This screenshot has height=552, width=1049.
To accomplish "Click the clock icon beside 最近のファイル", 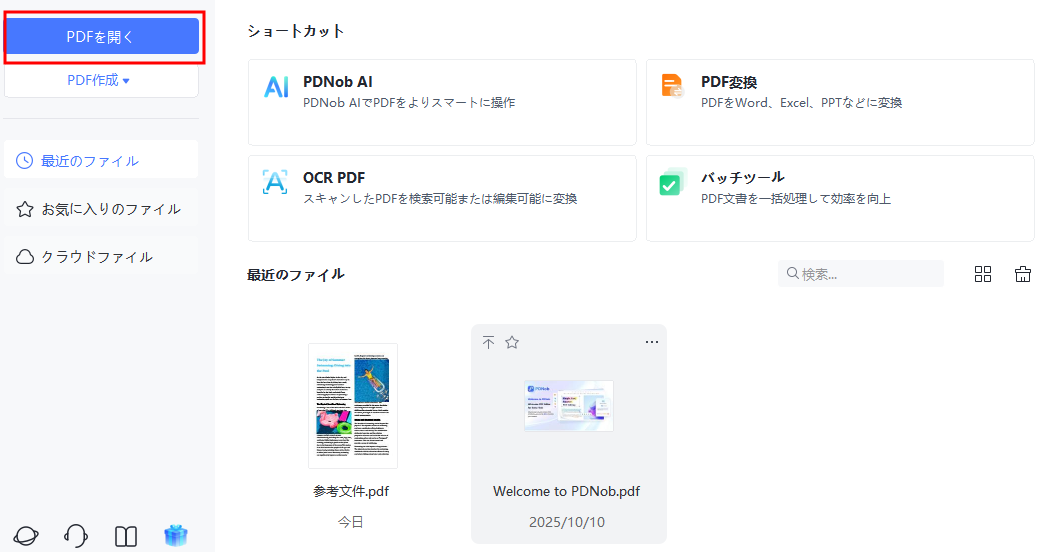I will 25,161.
